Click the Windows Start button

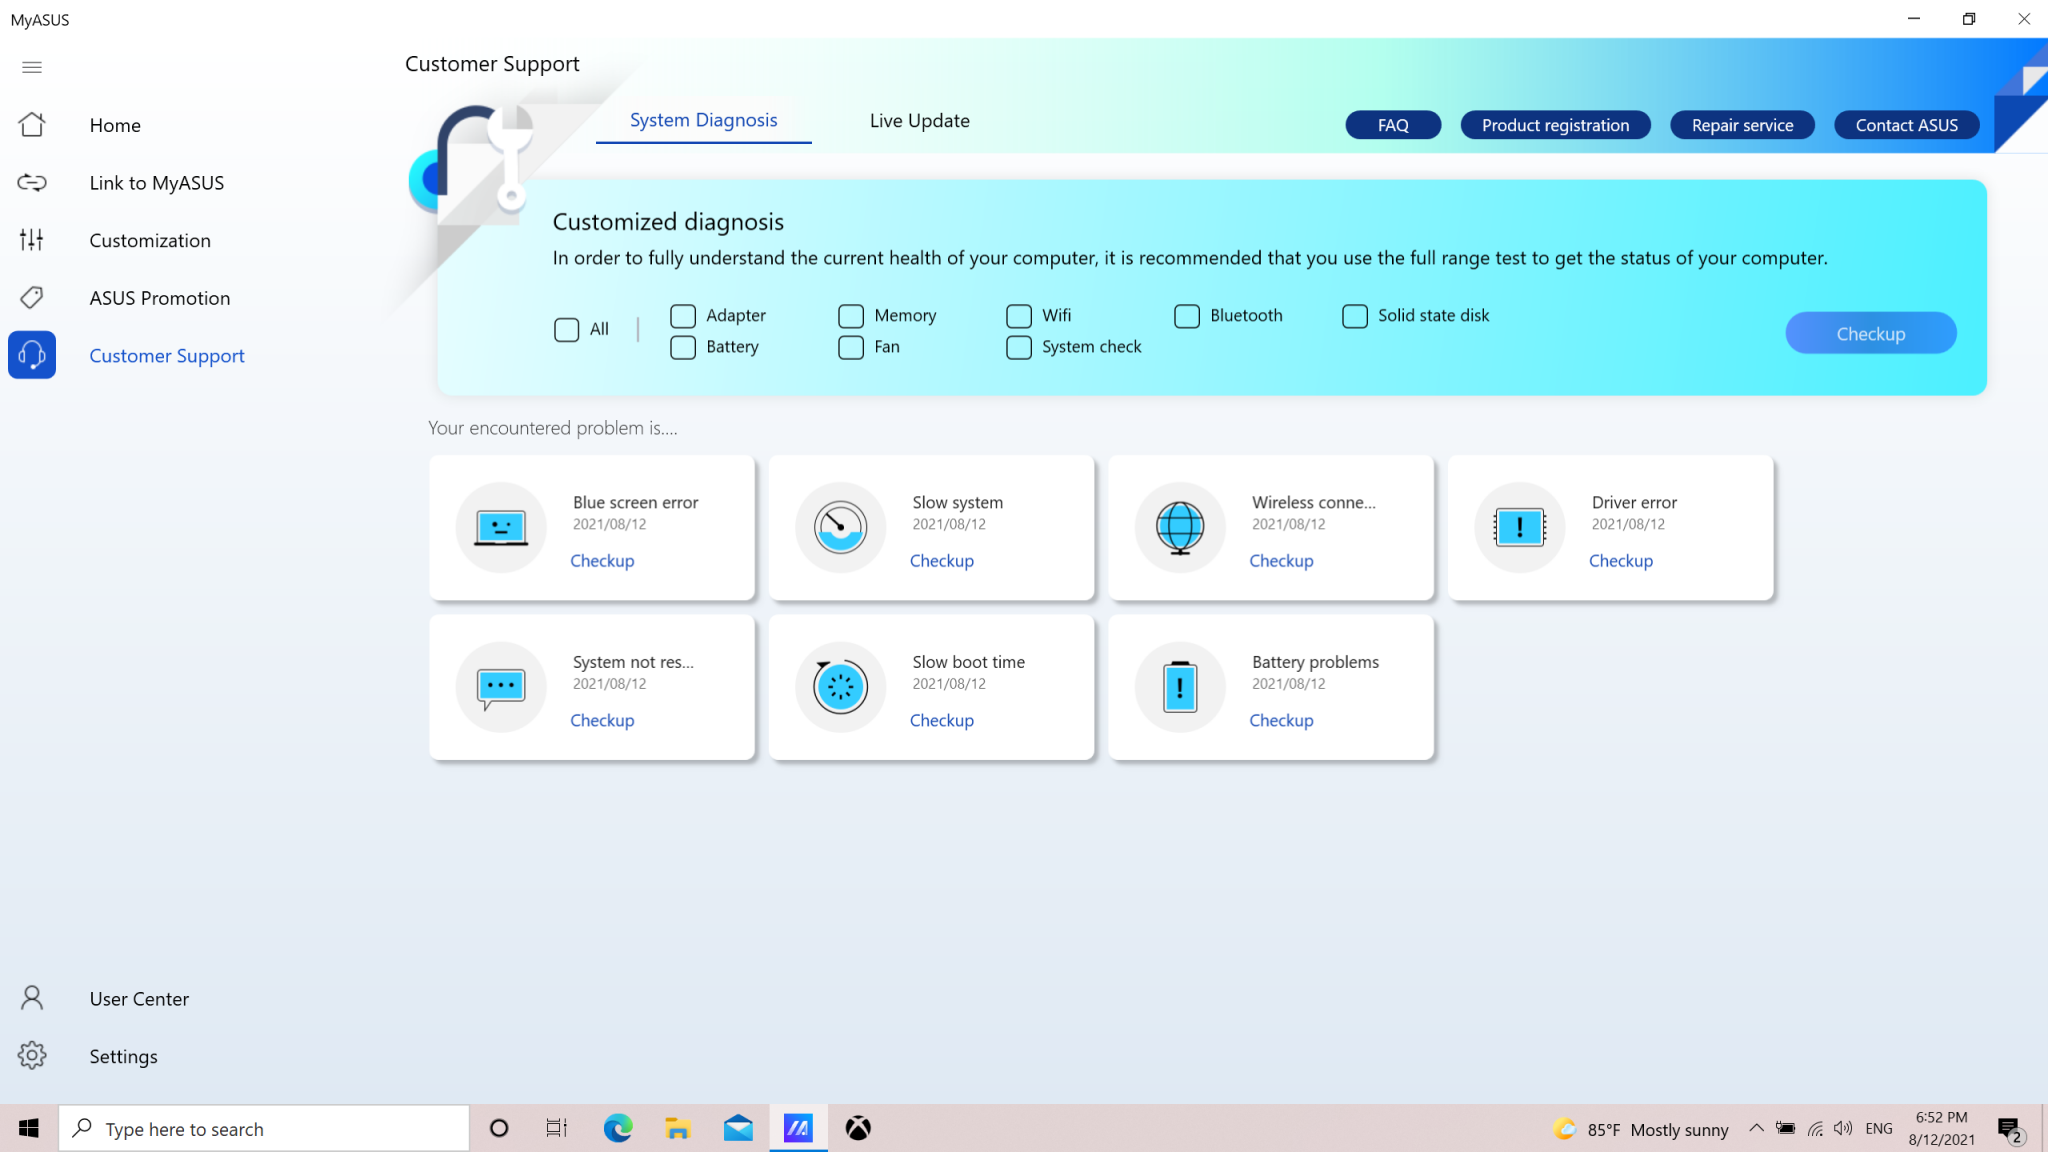click(29, 1128)
